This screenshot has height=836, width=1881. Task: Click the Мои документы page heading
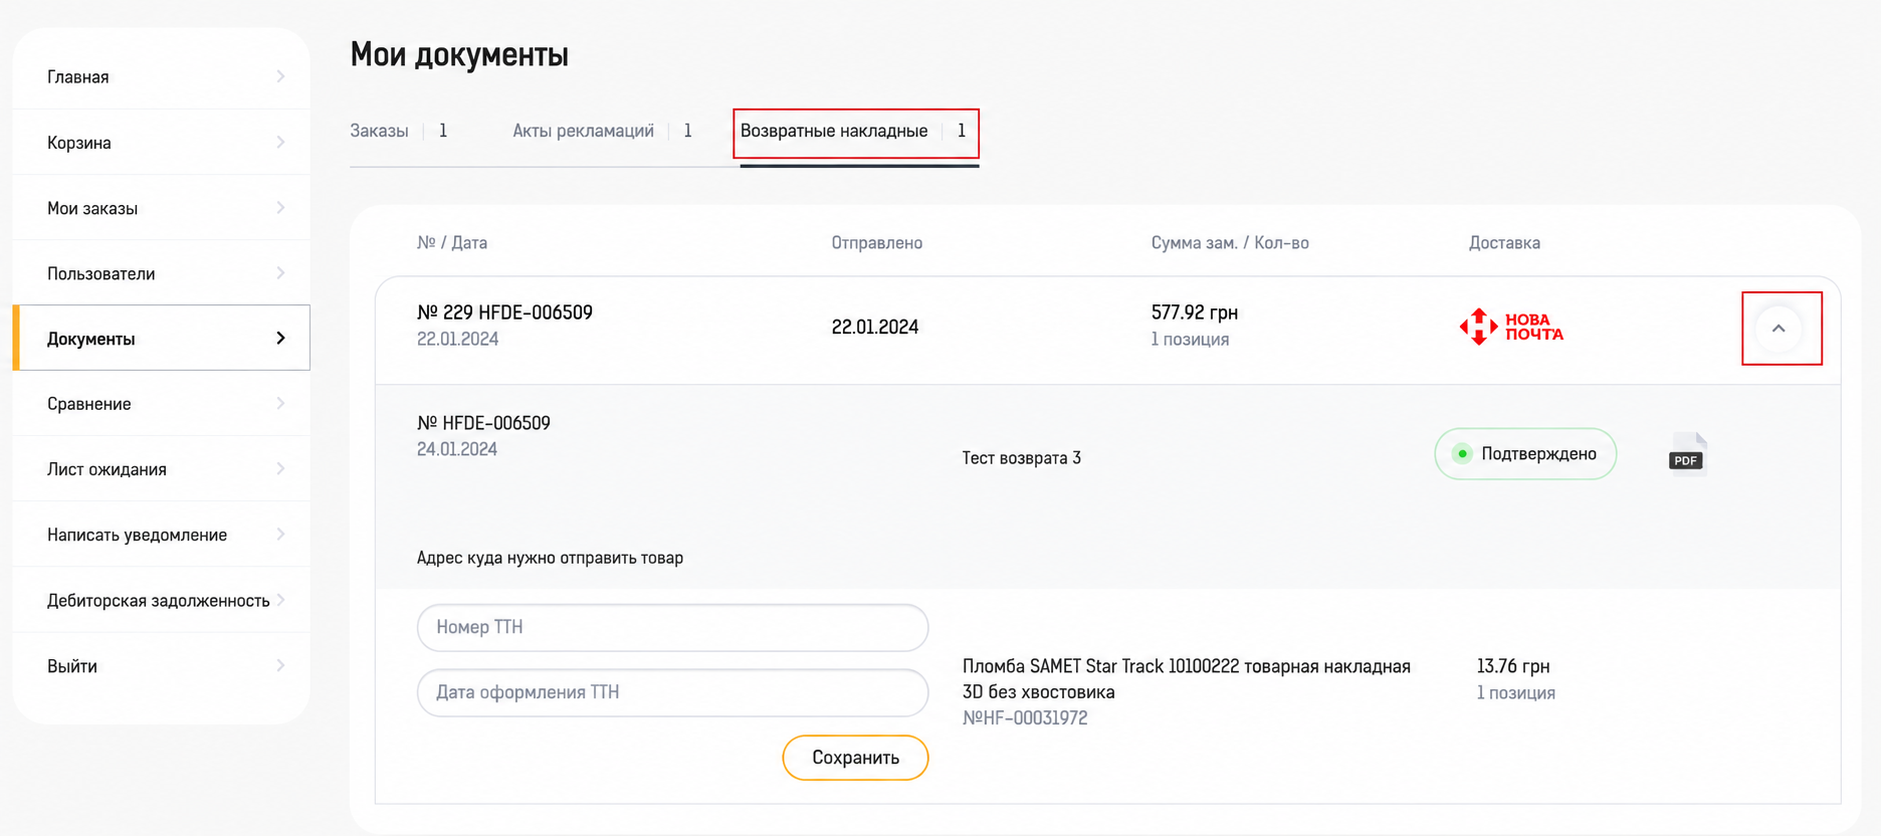[459, 54]
